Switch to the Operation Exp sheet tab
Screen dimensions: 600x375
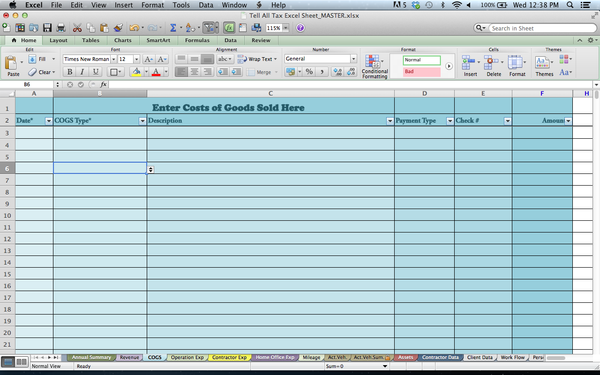[x=187, y=357]
